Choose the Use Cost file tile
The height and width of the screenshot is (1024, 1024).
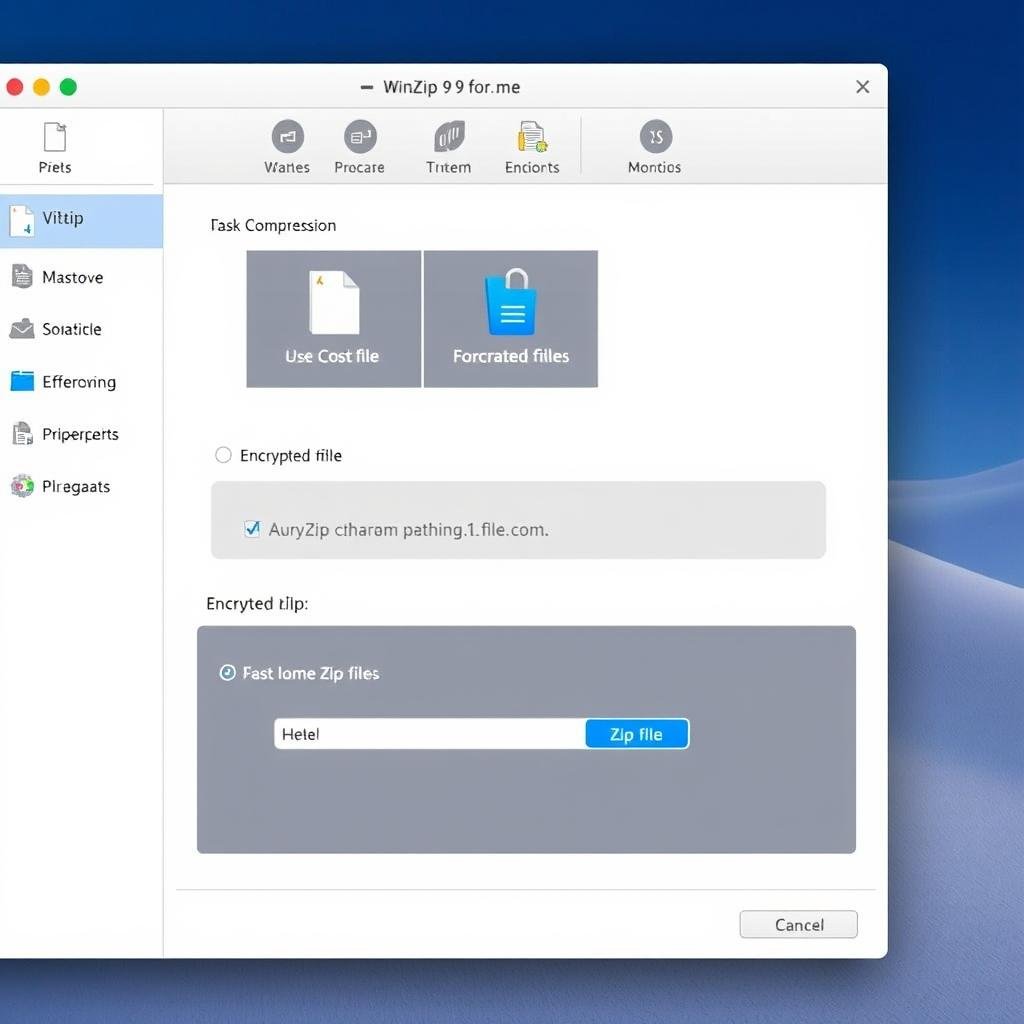(x=334, y=319)
